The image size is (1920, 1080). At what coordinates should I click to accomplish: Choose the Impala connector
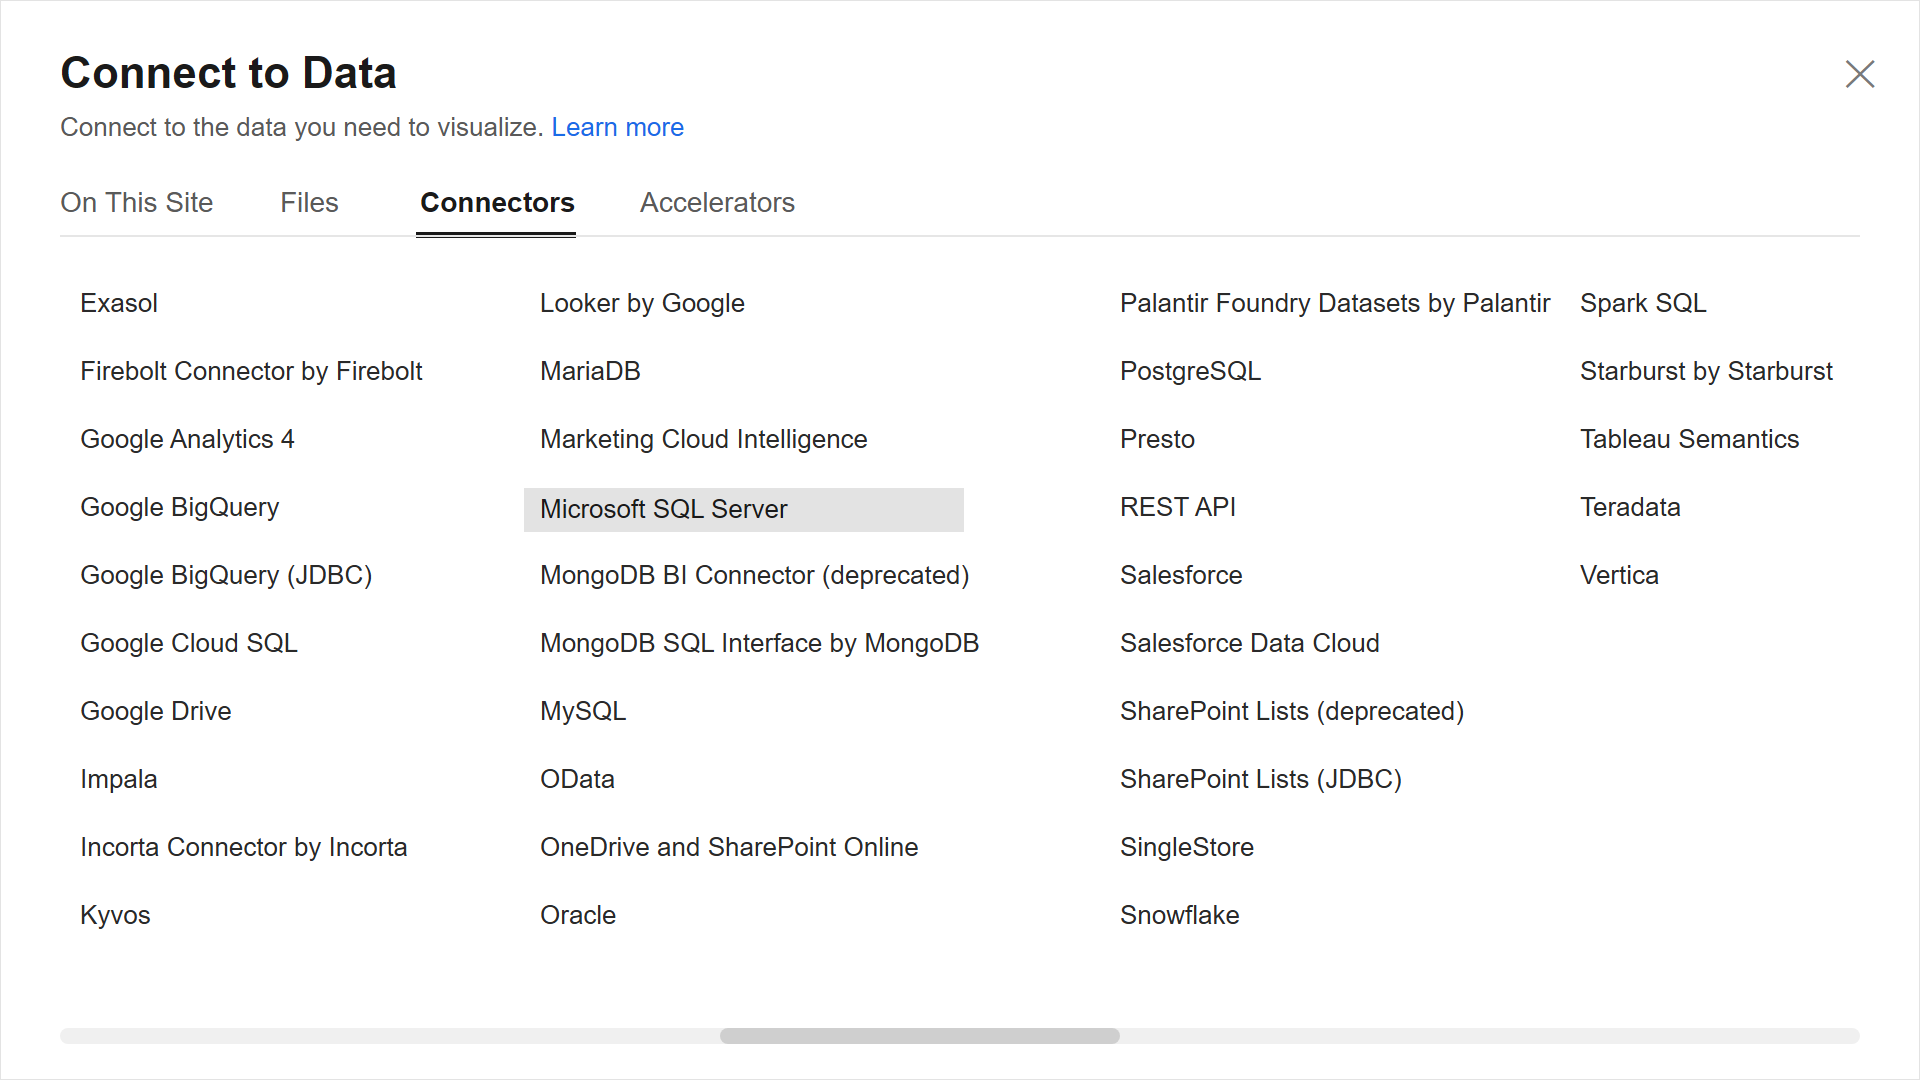(x=119, y=779)
